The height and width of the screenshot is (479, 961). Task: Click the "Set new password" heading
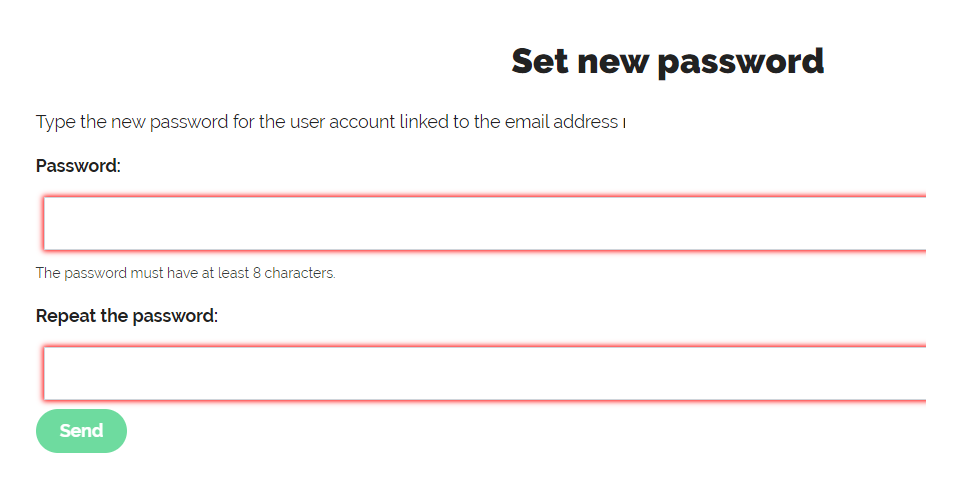pyautogui.click(x=667, y=61)
